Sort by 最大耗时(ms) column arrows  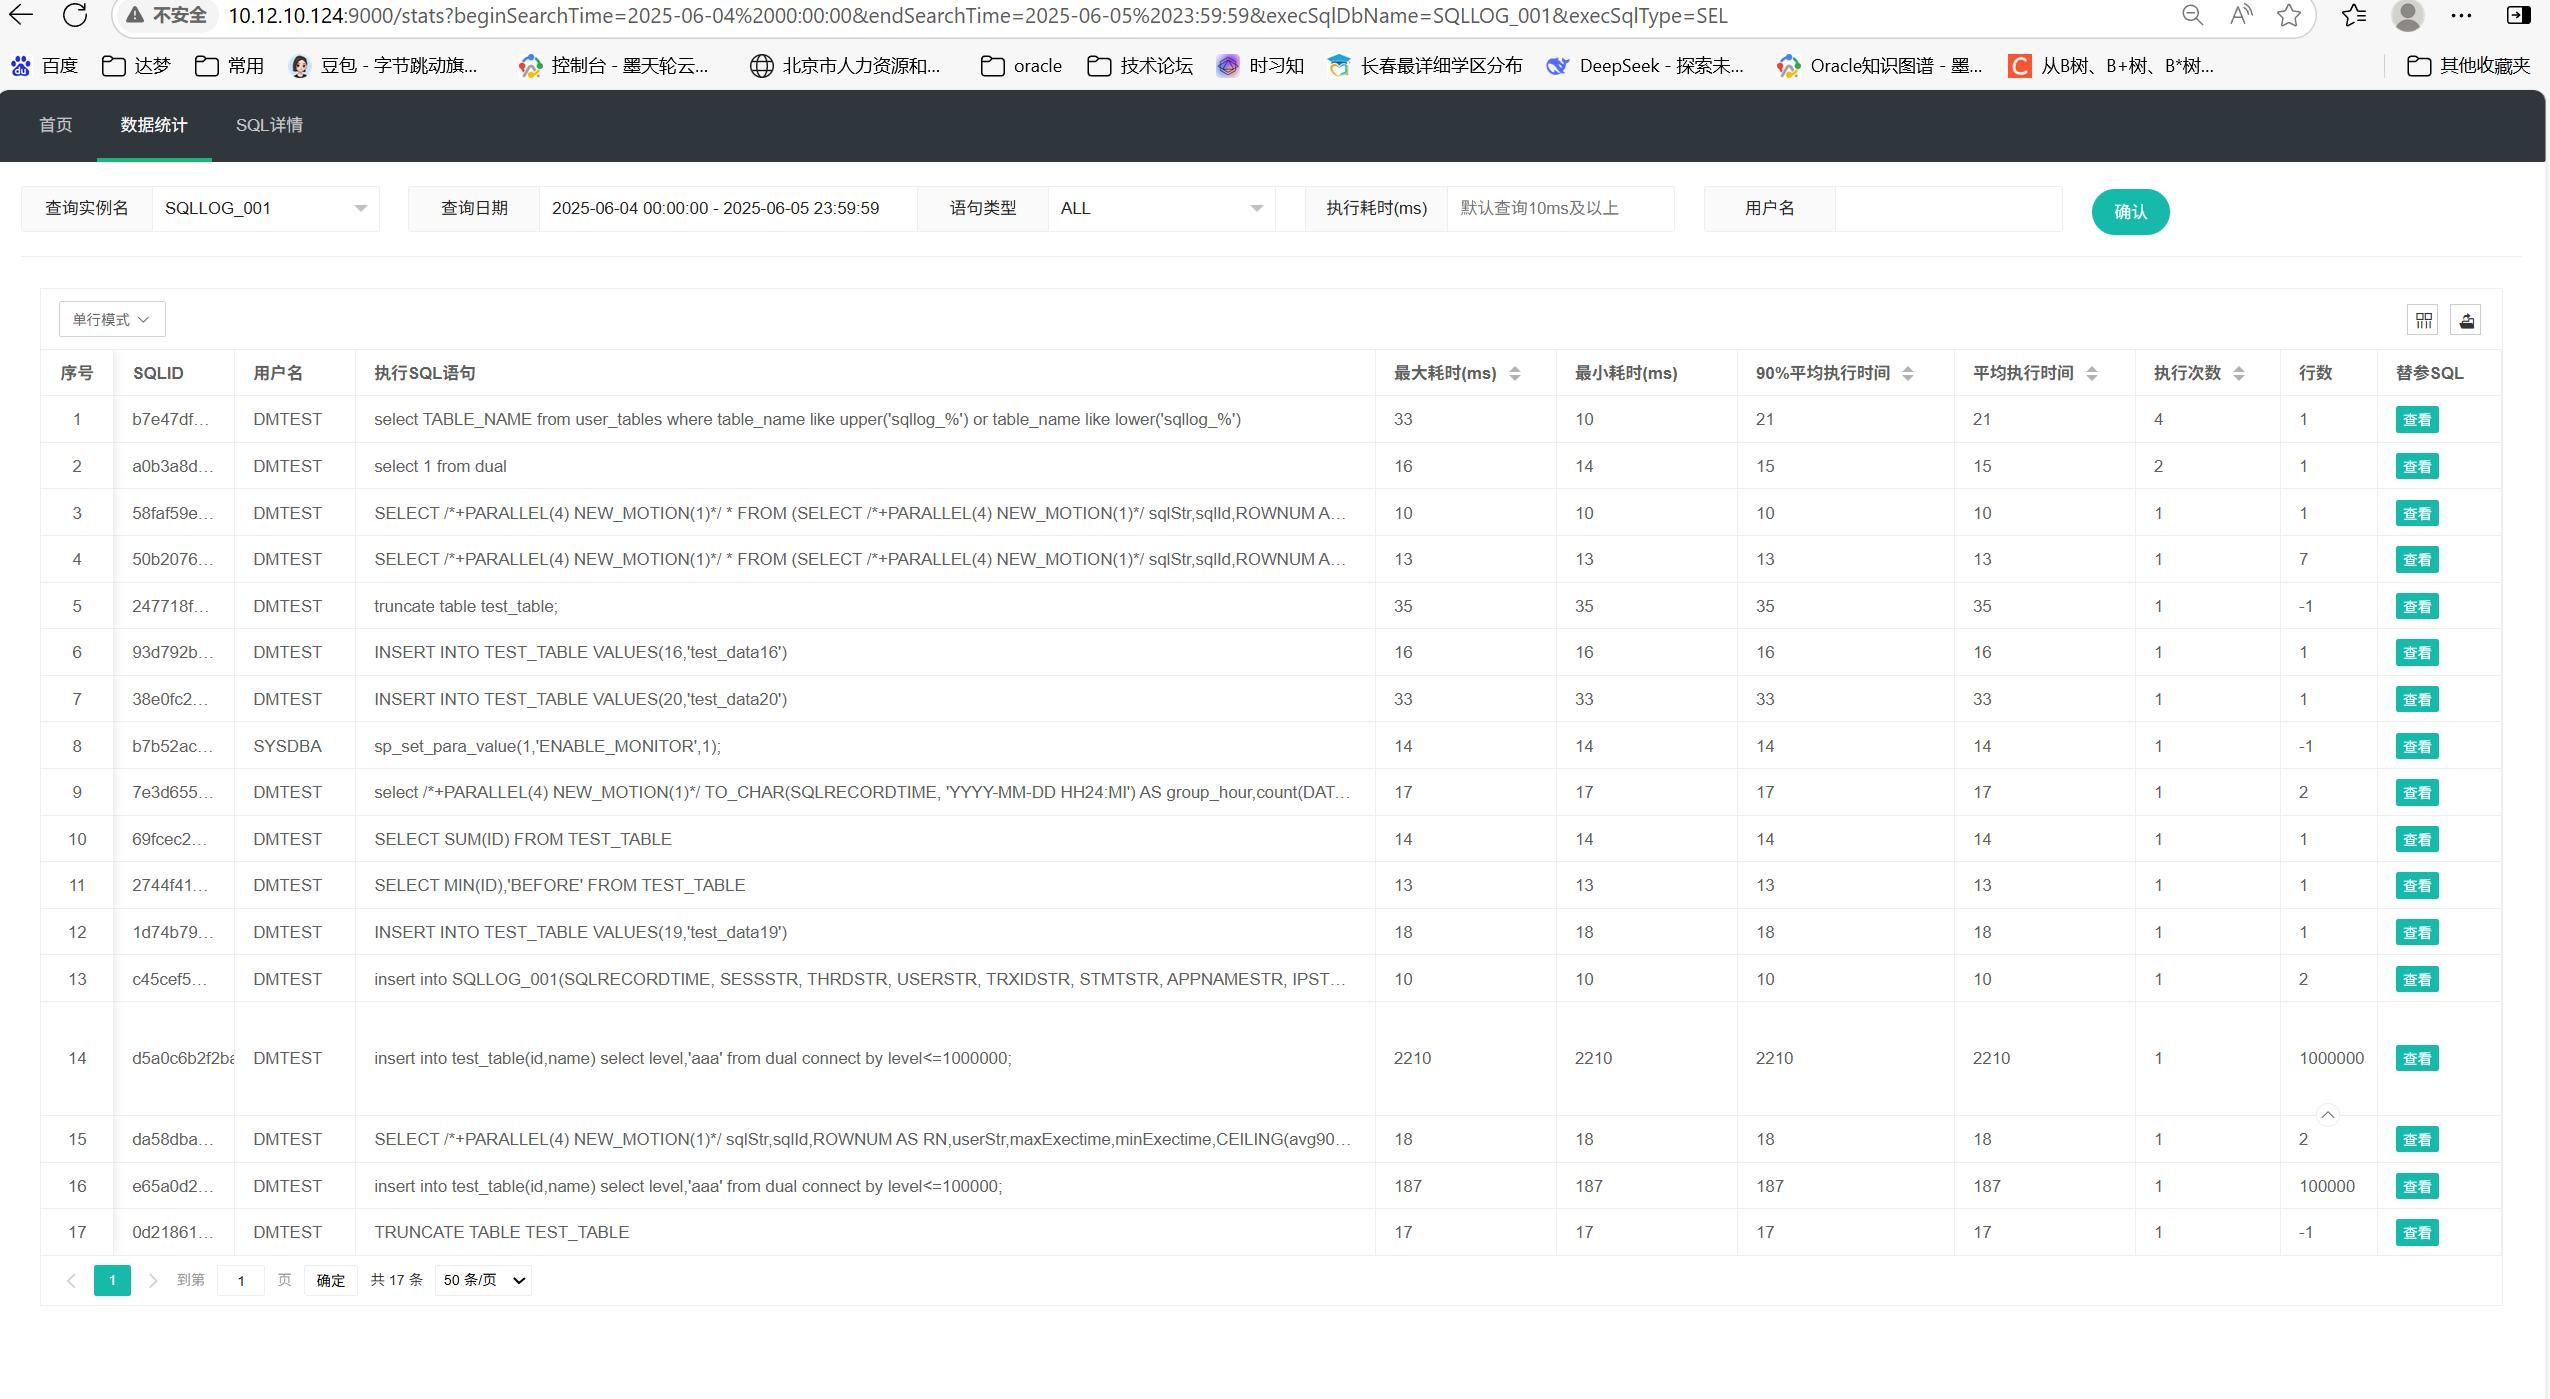1514,373
